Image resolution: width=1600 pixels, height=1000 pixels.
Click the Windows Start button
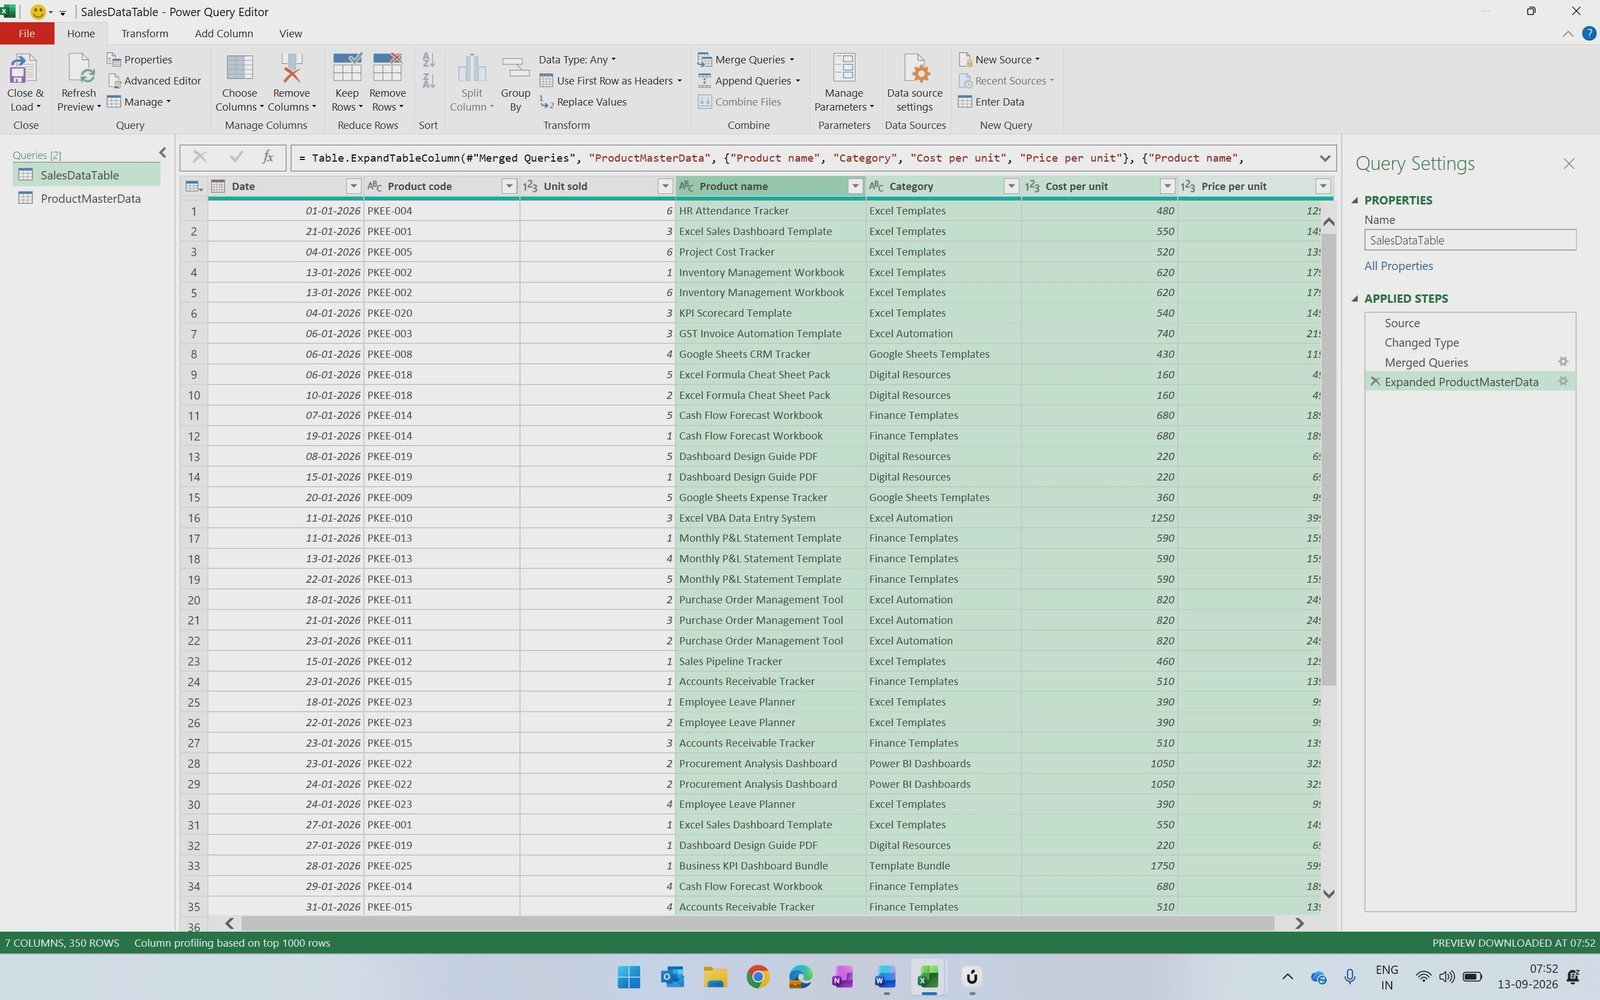629,977
